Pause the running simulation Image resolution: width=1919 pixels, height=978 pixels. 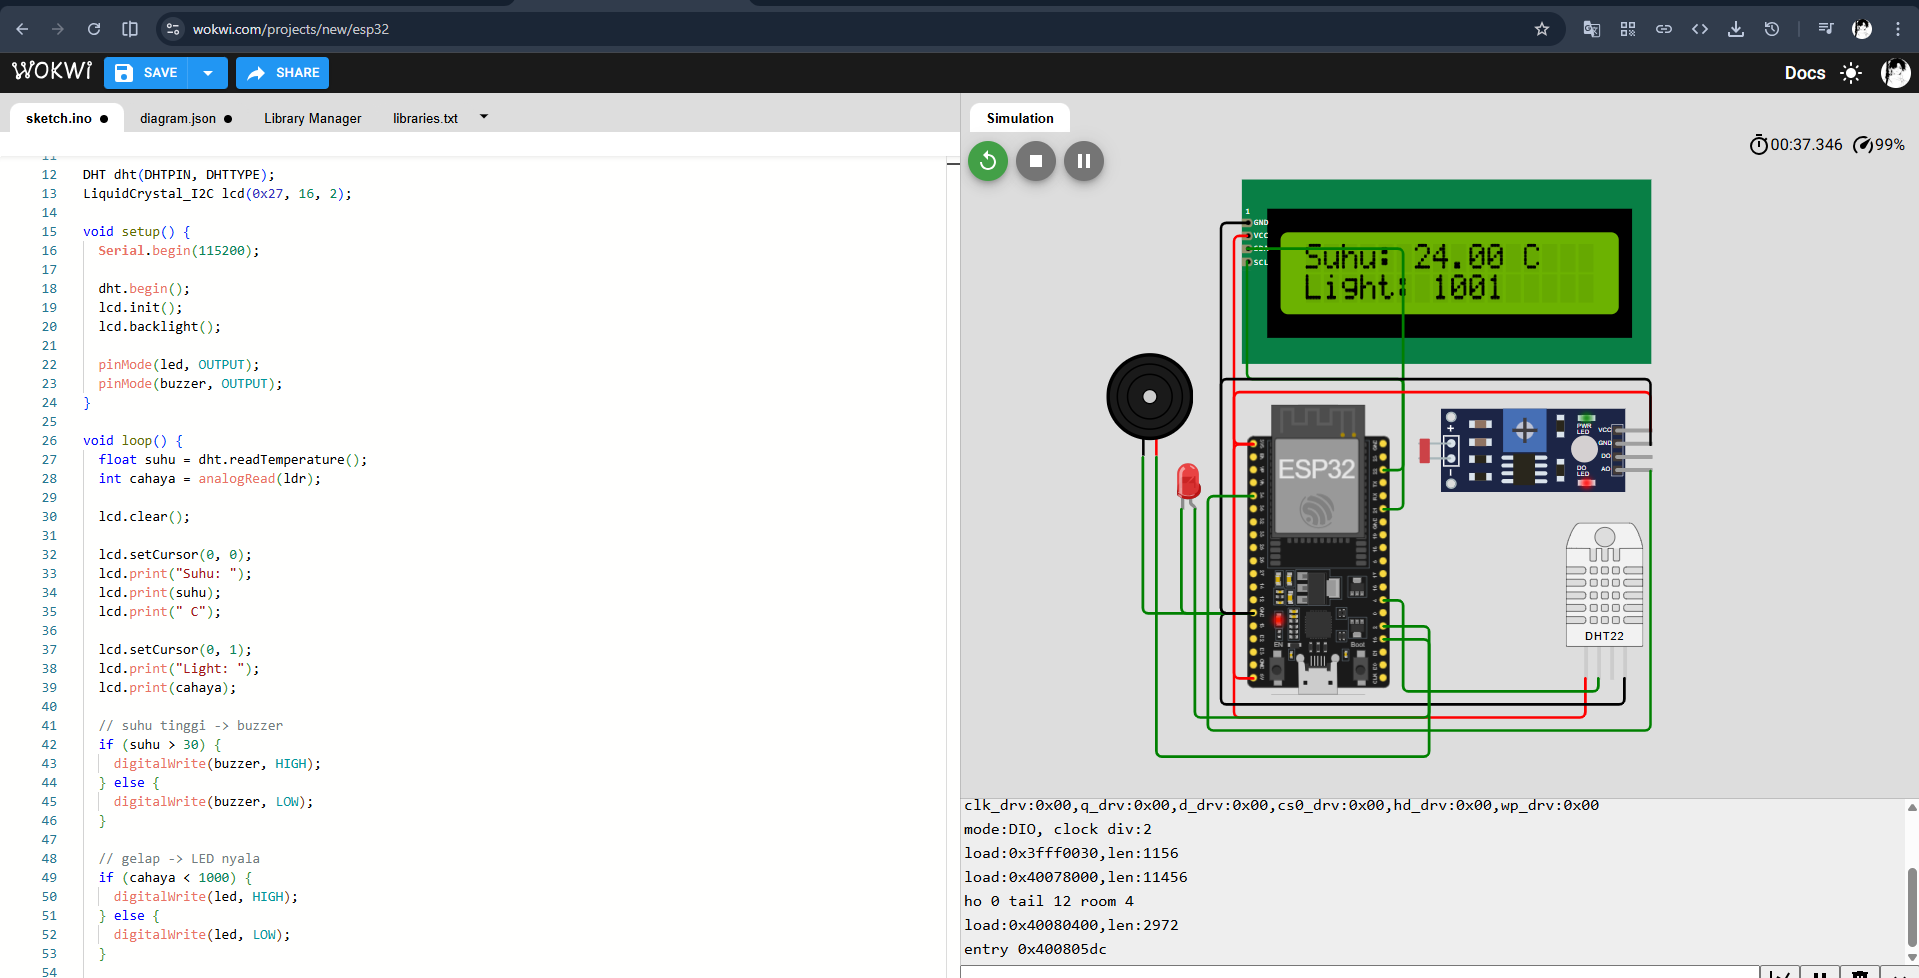click(1084, 161)
